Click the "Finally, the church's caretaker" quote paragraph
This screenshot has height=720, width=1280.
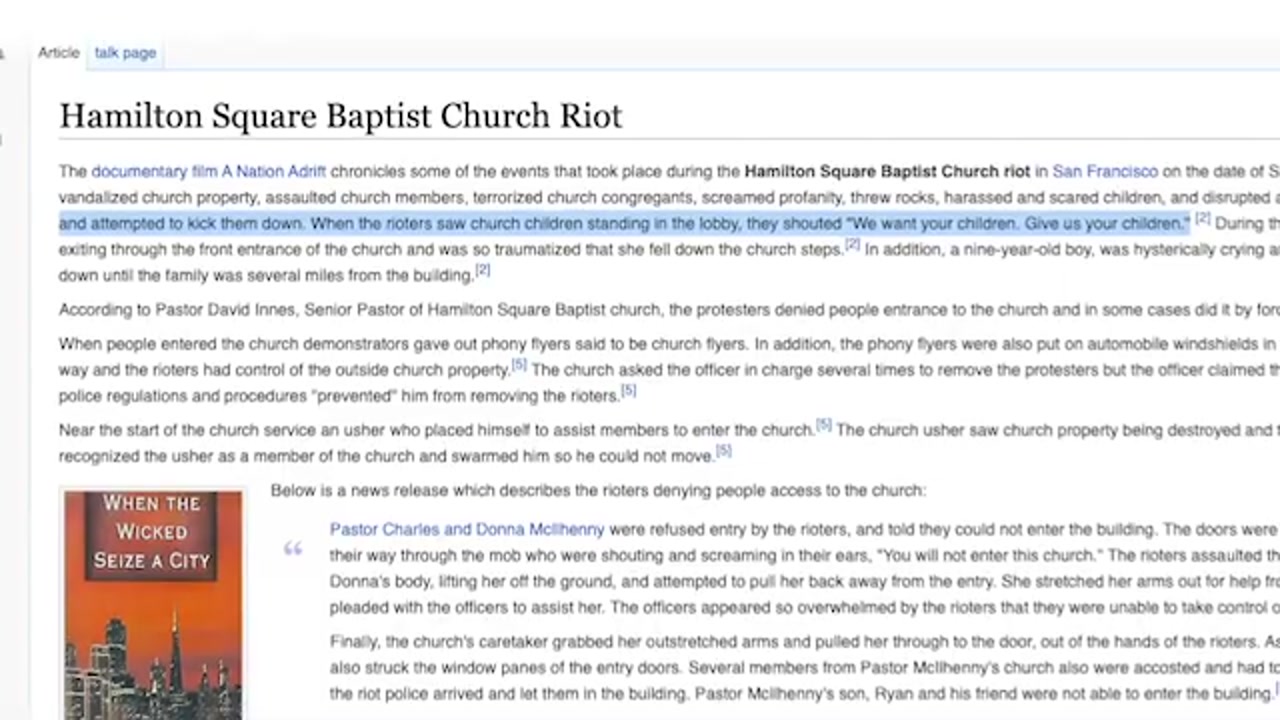pyautogui.click(x=700, y=642)
